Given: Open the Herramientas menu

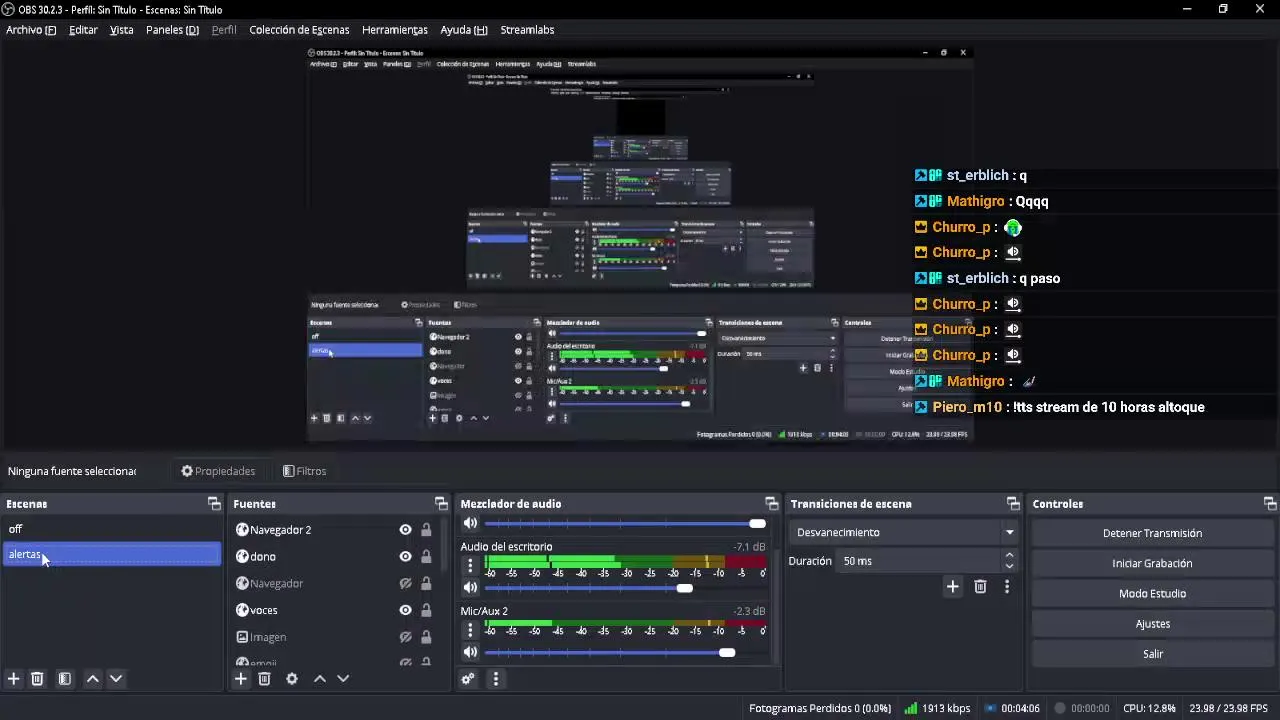Looking at the screenshot, I should [x=395, y=30].
